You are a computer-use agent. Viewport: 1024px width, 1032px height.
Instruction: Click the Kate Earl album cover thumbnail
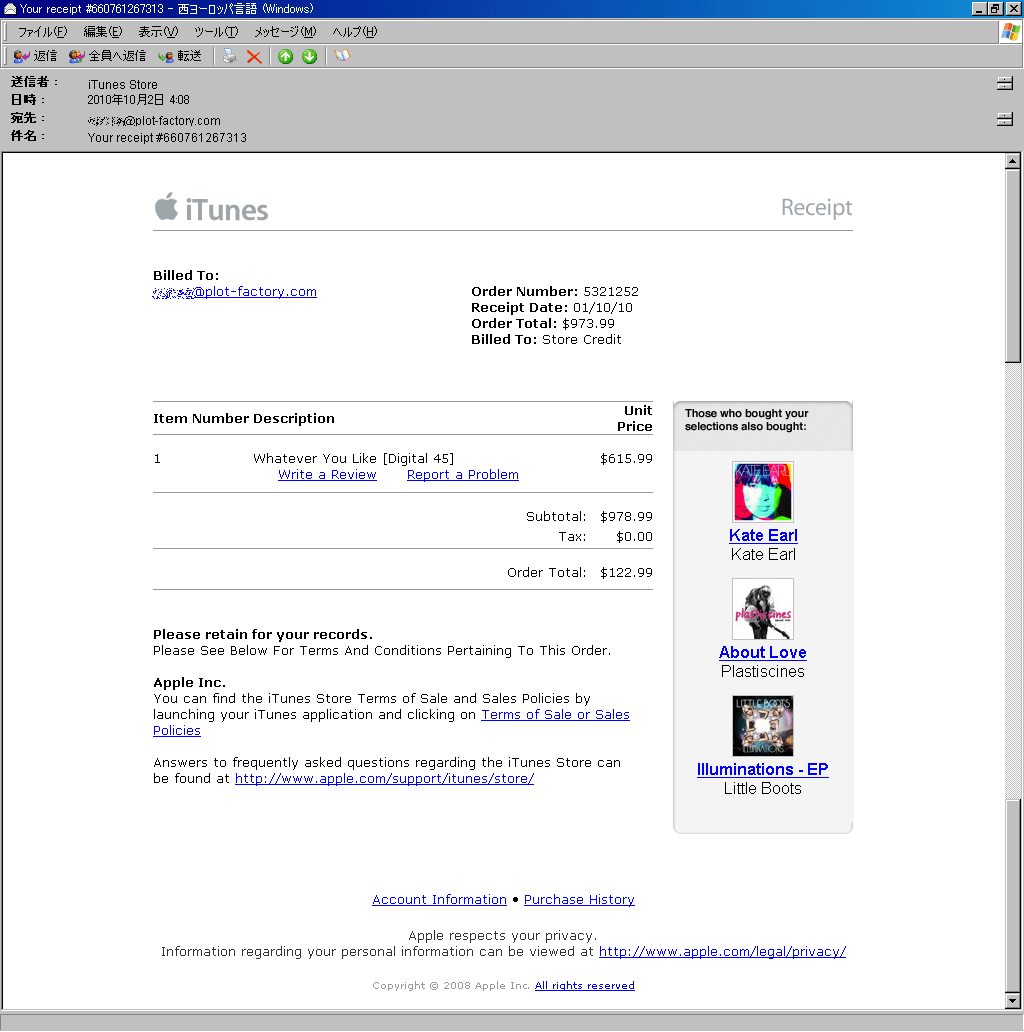[763, 492]
